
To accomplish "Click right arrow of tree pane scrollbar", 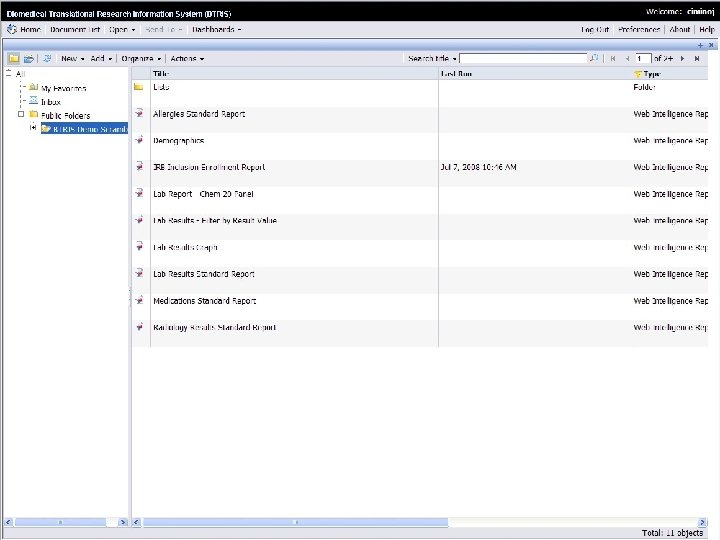I will click(122, 522).
